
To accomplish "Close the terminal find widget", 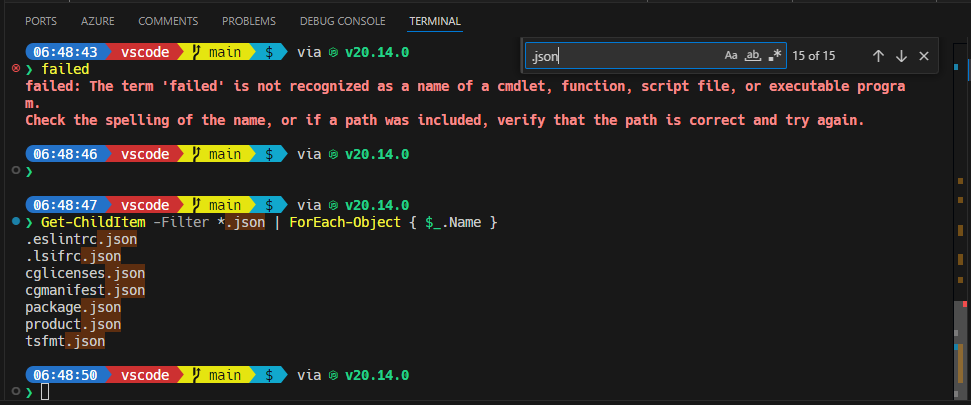I will coord(924,56).
